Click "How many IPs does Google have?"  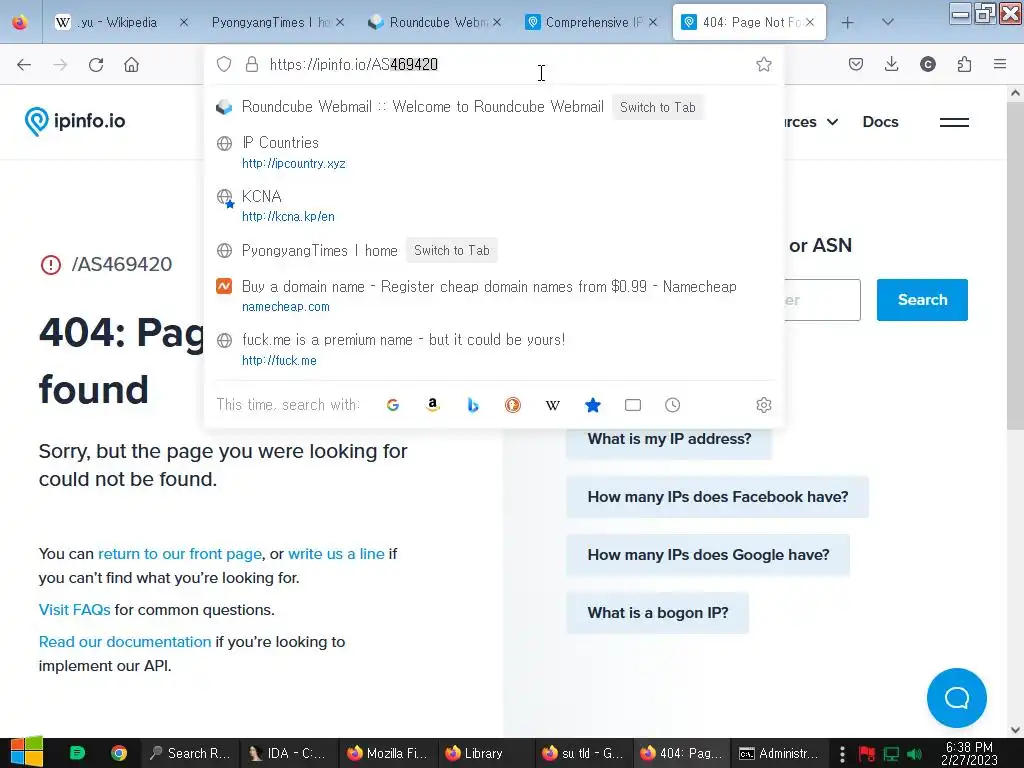[x=709, y=555]
